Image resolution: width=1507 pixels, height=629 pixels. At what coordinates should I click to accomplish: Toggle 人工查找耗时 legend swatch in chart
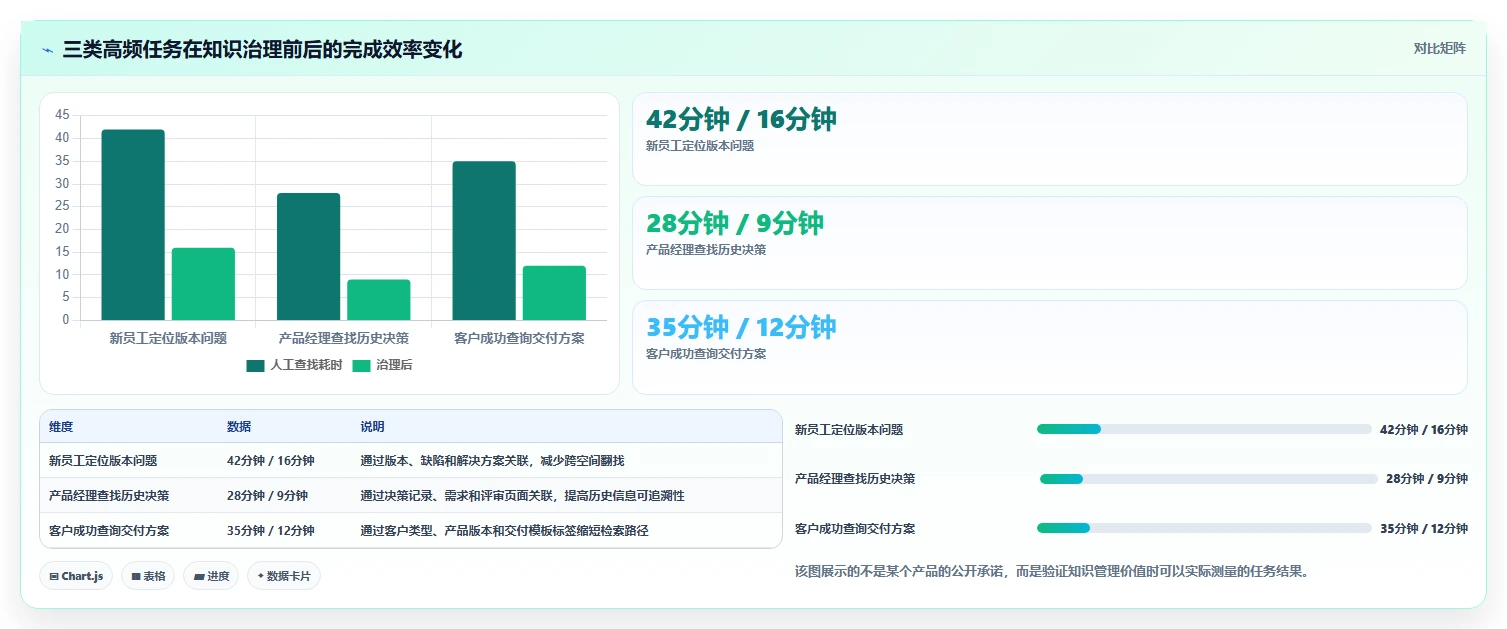coord(256,366)
